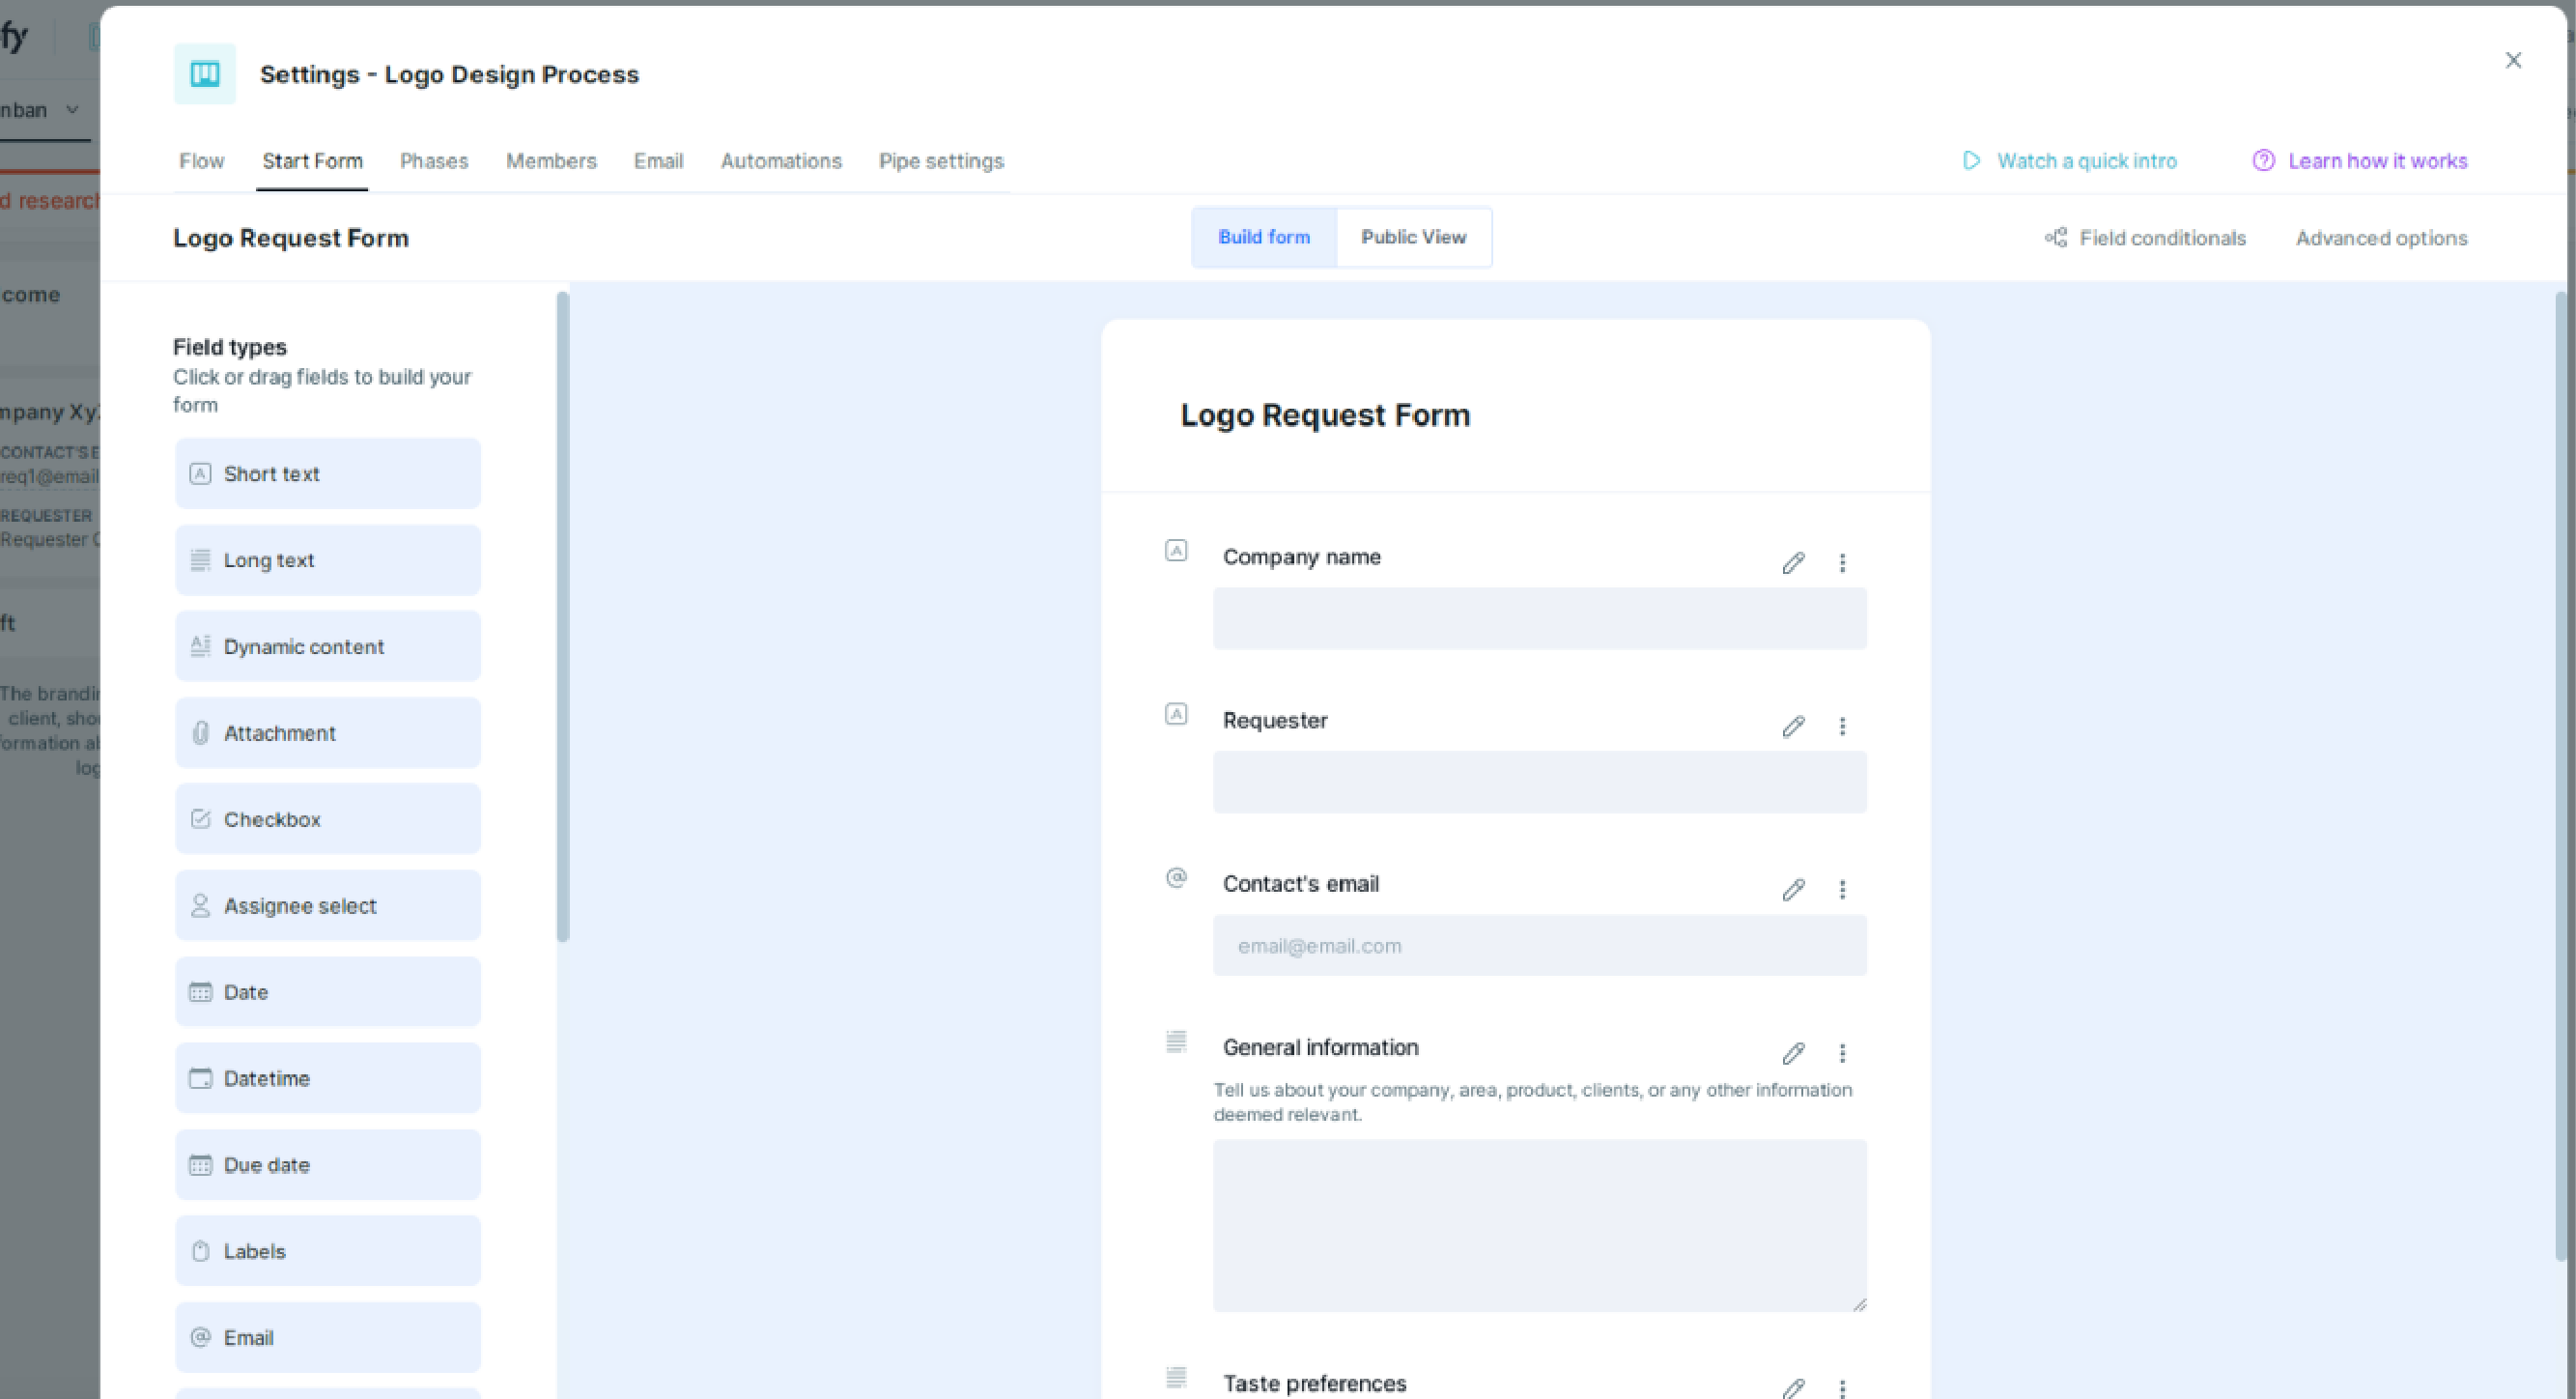Screen dimensions: 2576x1399
Task: Add a Labels field
Action: coord(328,1251)
